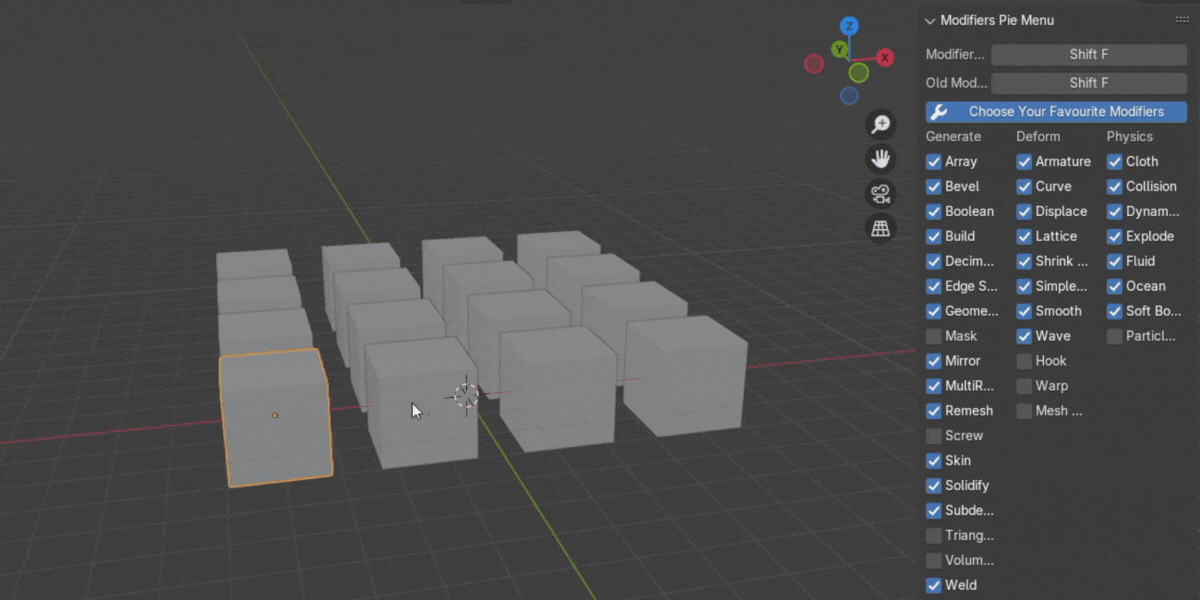Click the blue Z axis gizmo handle

coord(849,26)
